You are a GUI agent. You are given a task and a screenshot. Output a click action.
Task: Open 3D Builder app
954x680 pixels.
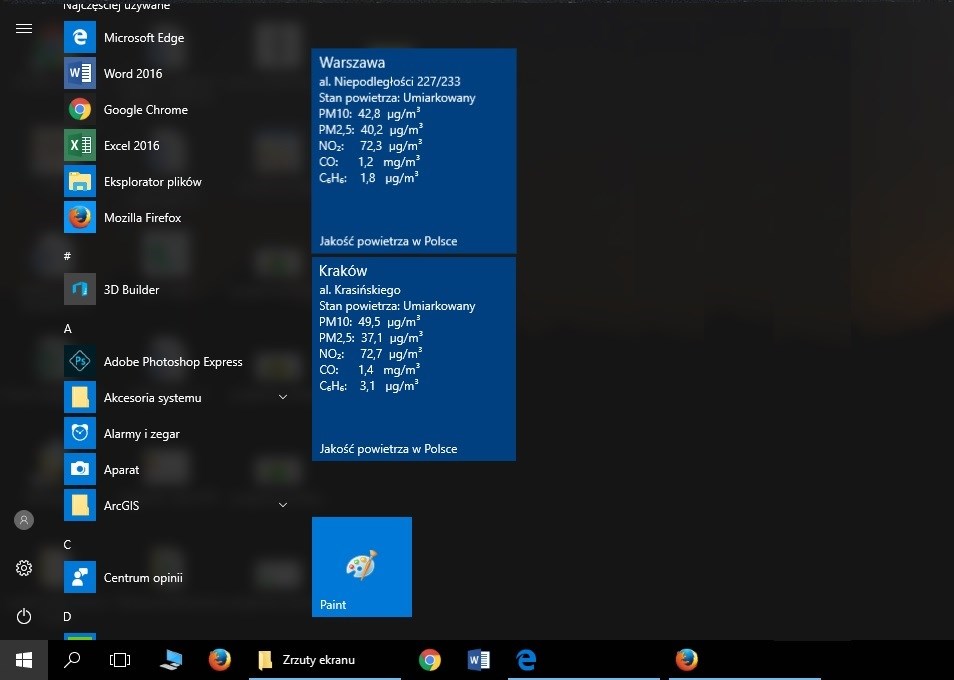(x=176, y=290)
